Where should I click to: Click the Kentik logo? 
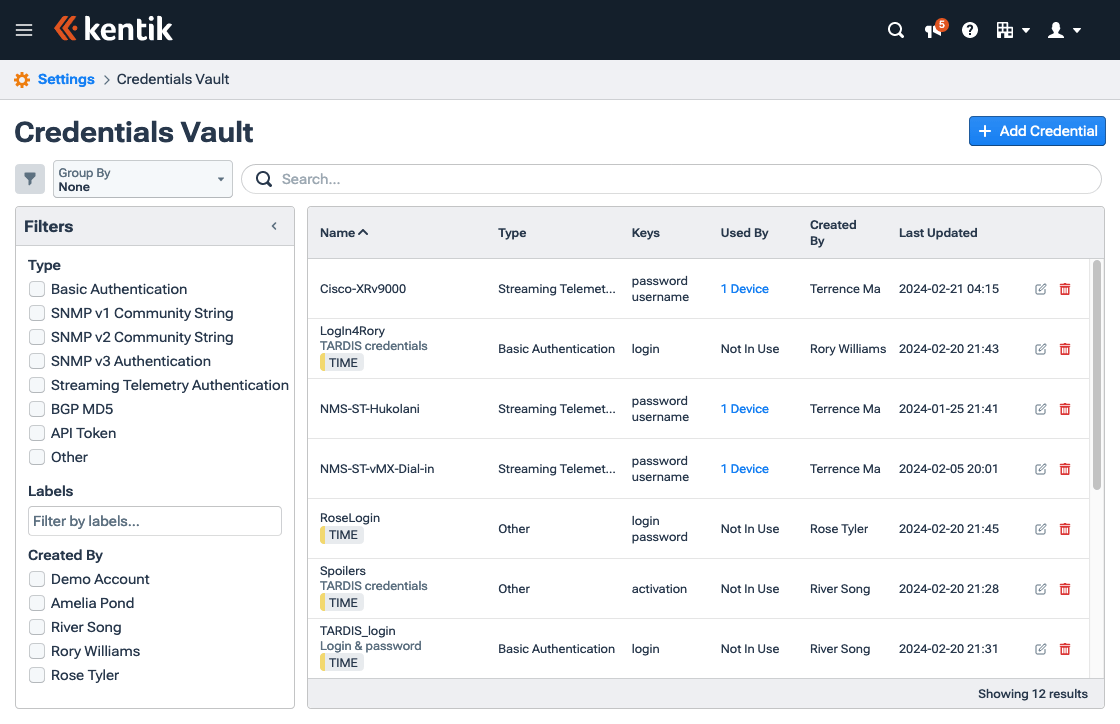113,29
